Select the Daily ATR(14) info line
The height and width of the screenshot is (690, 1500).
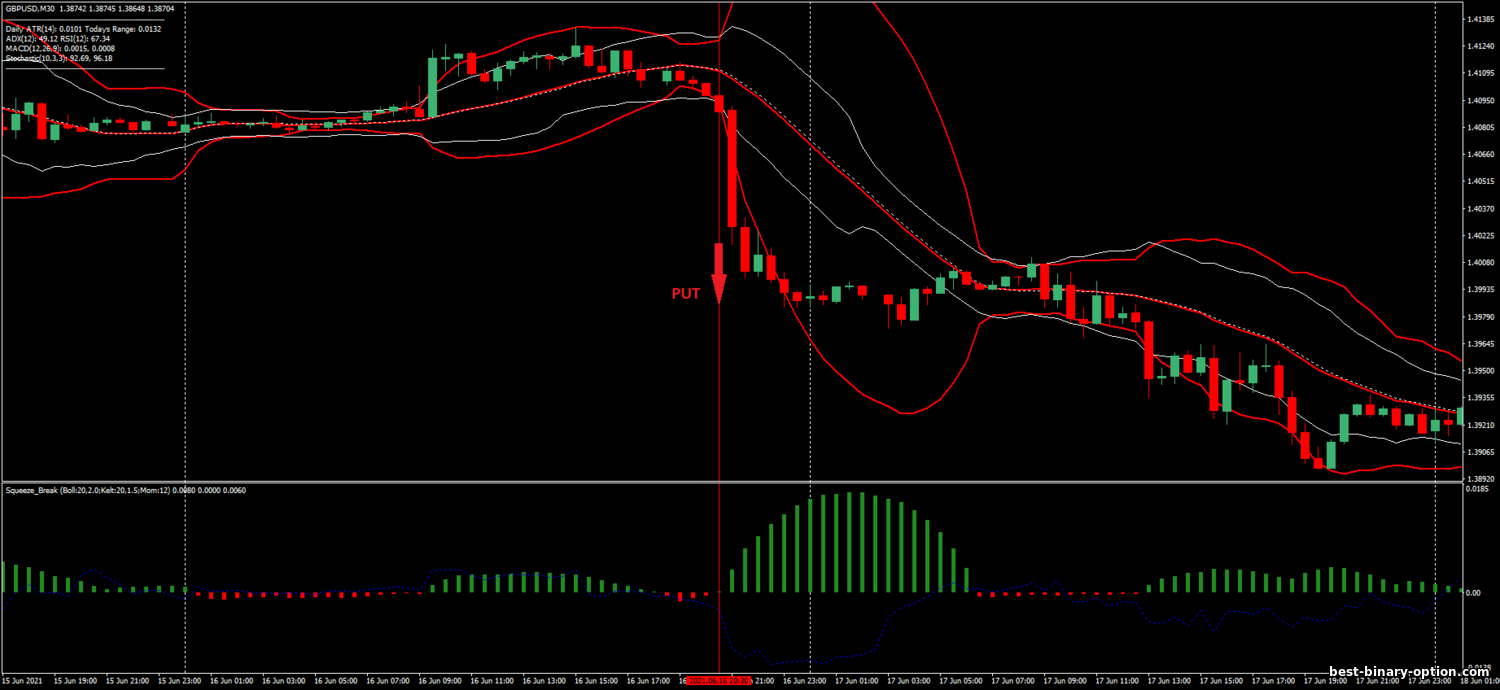pyautogui.click(x=83, y=29)
